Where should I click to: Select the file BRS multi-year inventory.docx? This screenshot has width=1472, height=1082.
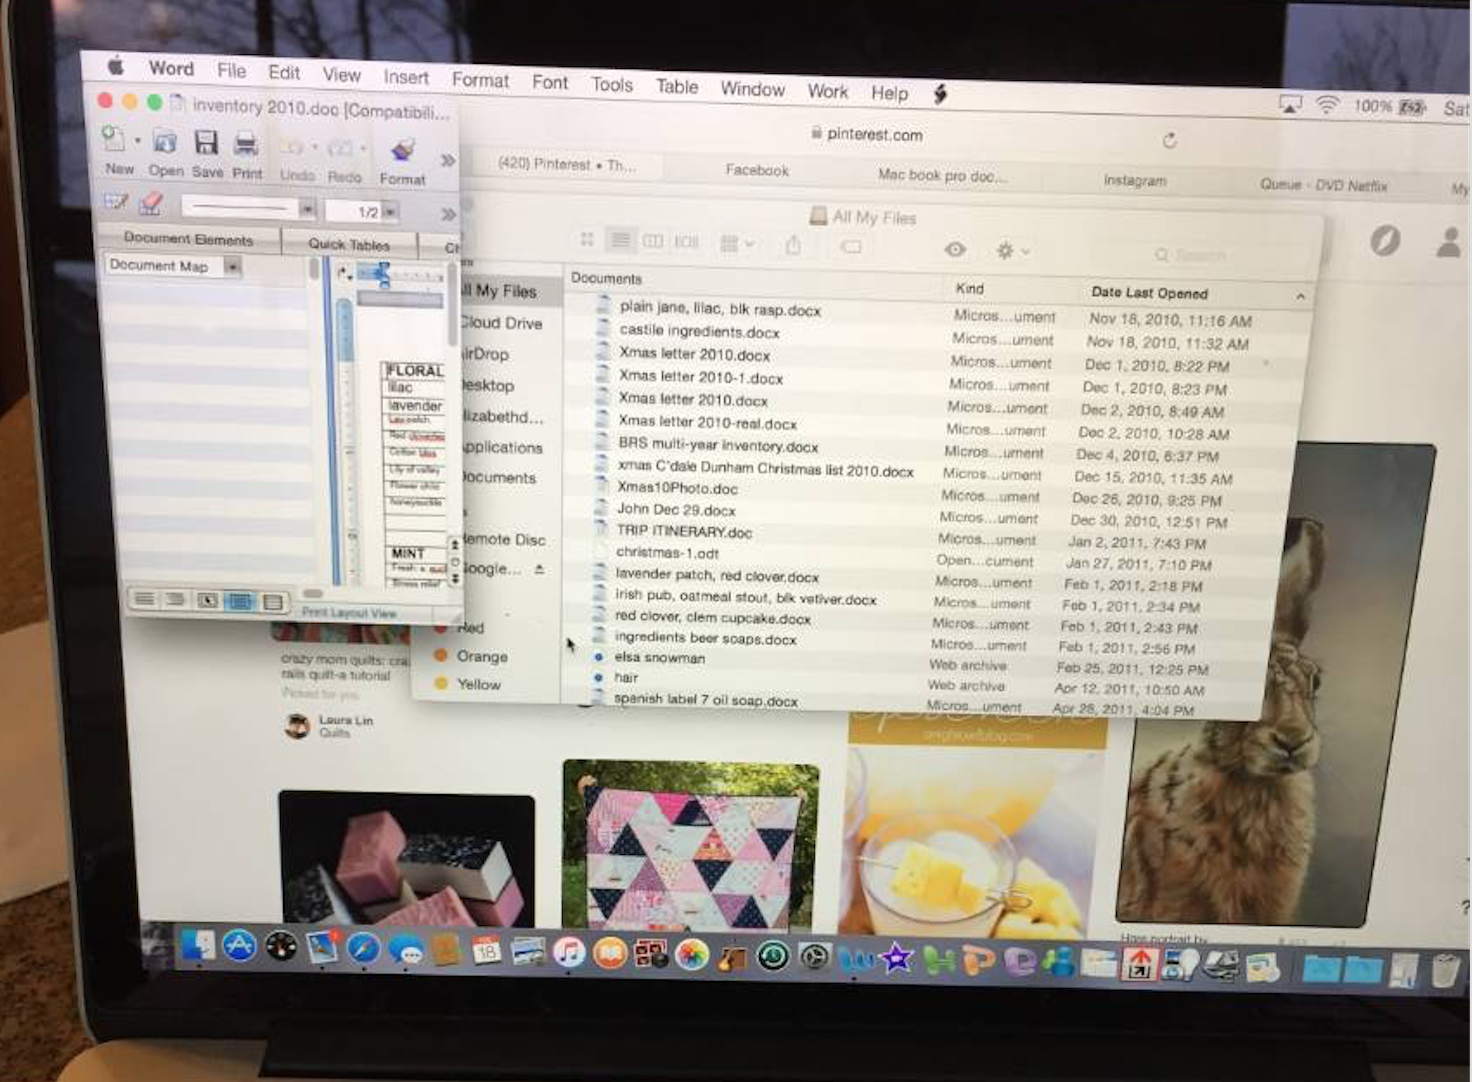[718, 444]
